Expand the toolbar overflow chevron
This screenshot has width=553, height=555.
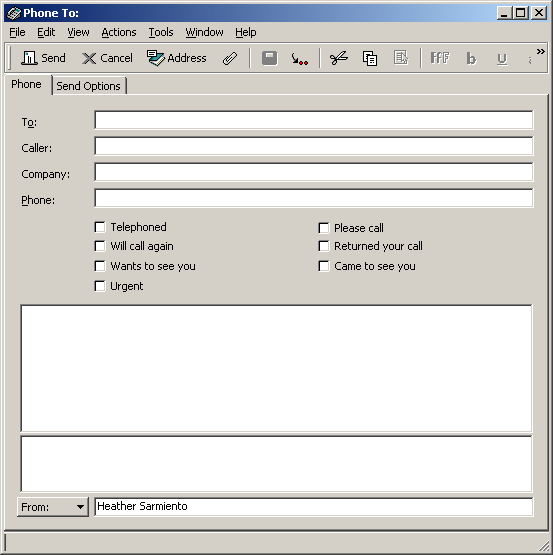tap(540, 52)
